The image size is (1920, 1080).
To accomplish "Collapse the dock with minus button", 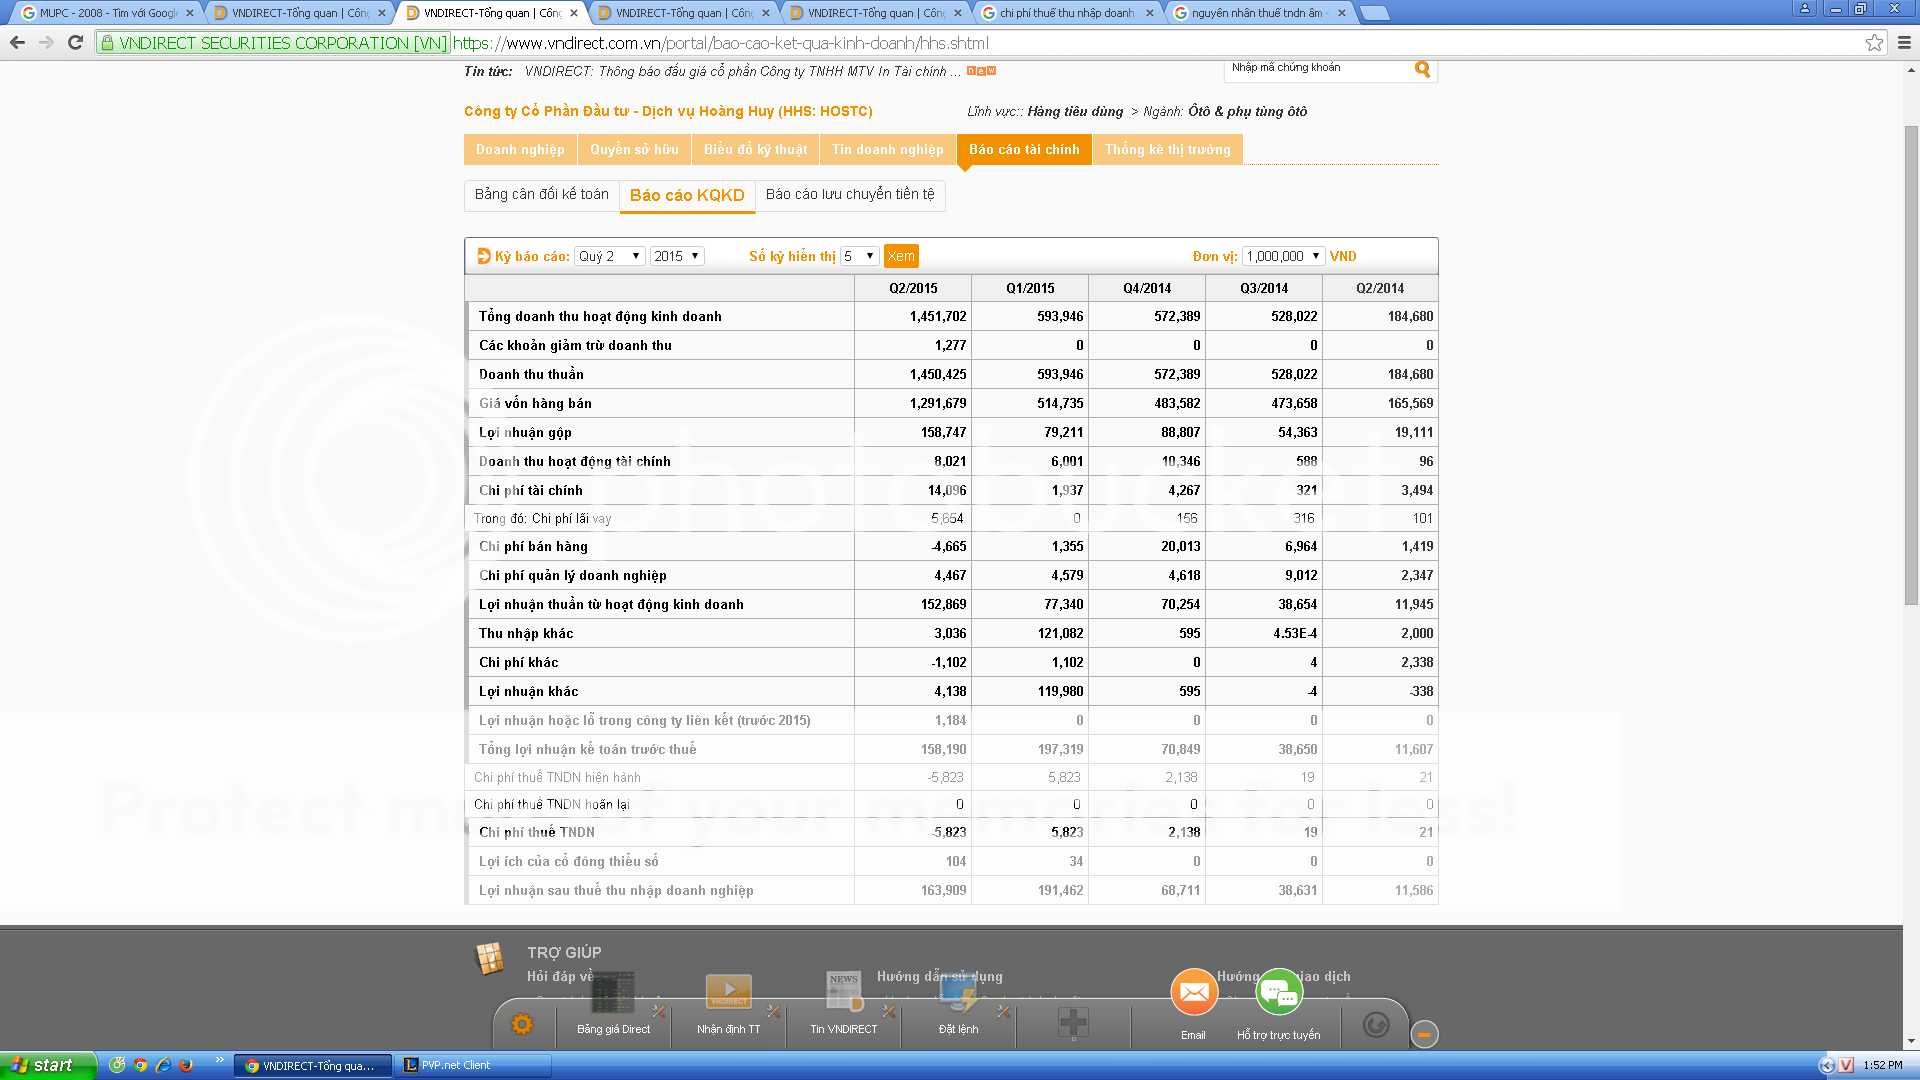I will (x=1425, y=1034).
